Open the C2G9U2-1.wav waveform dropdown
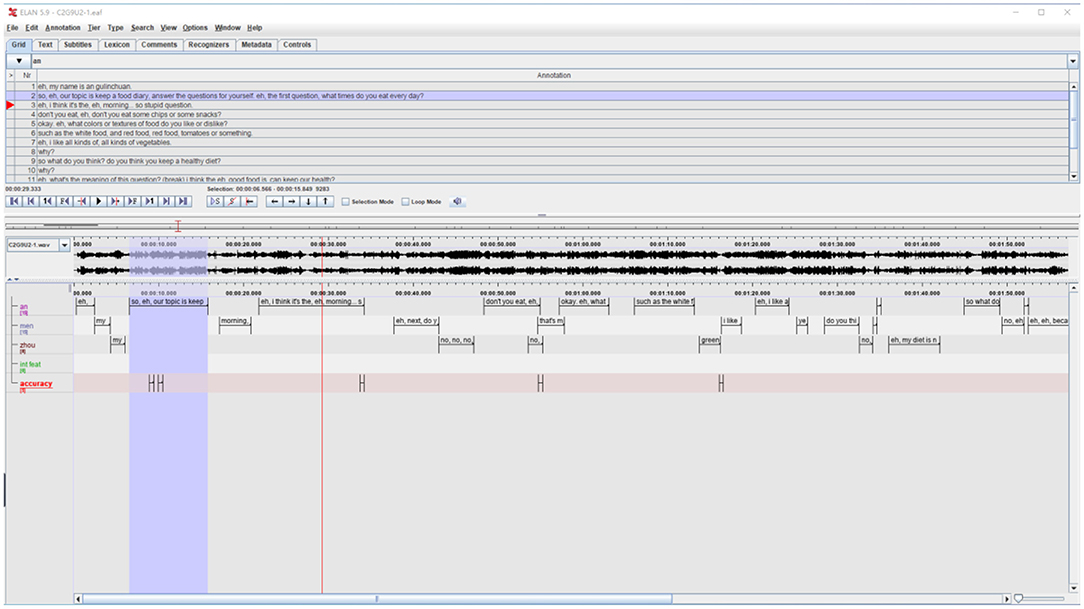The width and height of the screenshot is (1084, 609). click(x=64, y=245)
